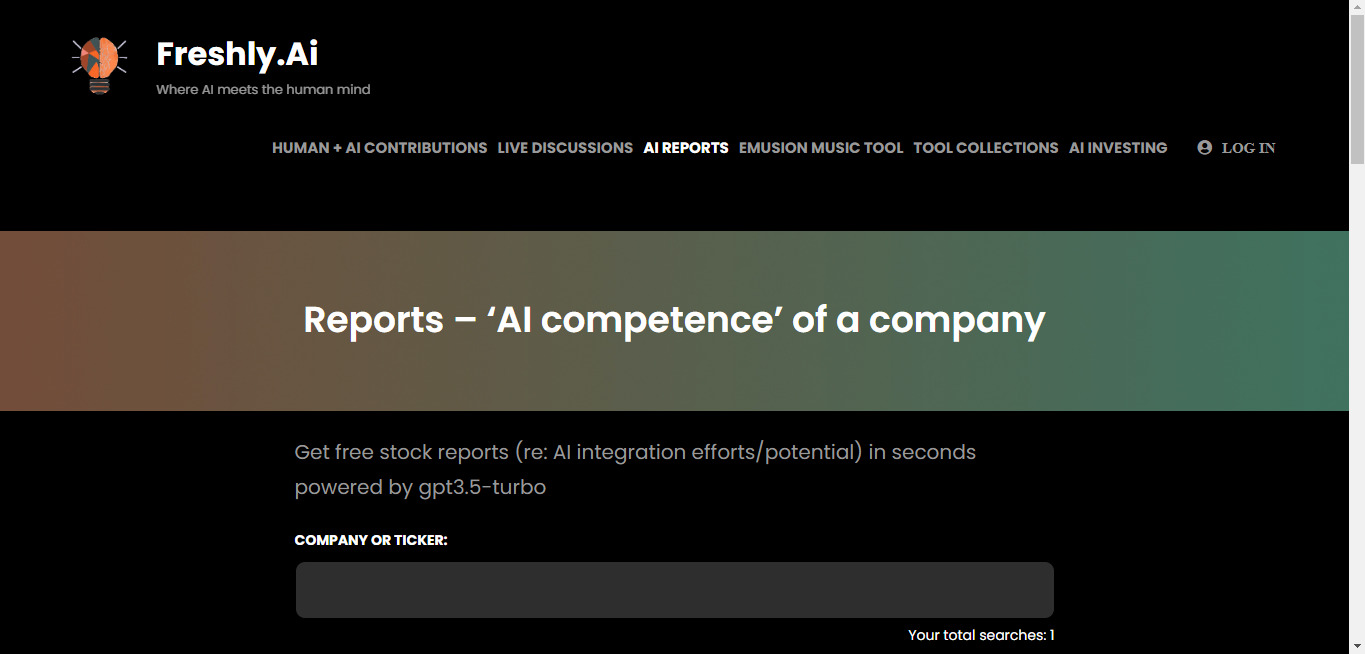This screenshot has width=1365, height=654.
Task: Navigate to Tool Collections
Action: [986, 147]
